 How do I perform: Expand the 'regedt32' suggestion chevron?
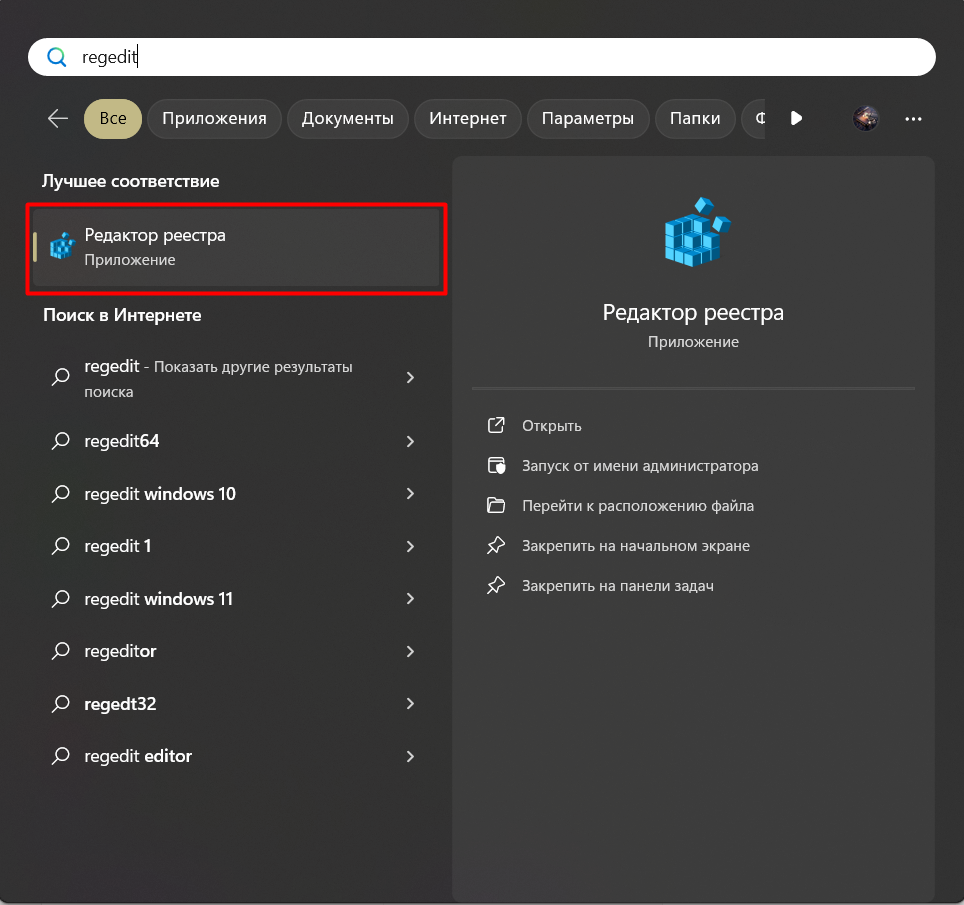pos(410,704)
